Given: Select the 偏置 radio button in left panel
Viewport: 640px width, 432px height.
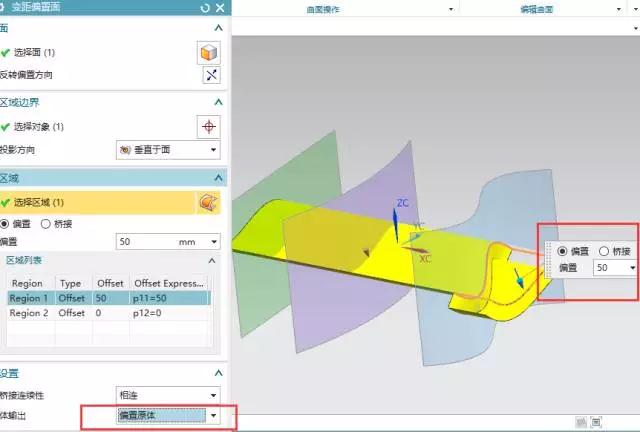Looking at the screenshot, I should (x=6, y=223).
